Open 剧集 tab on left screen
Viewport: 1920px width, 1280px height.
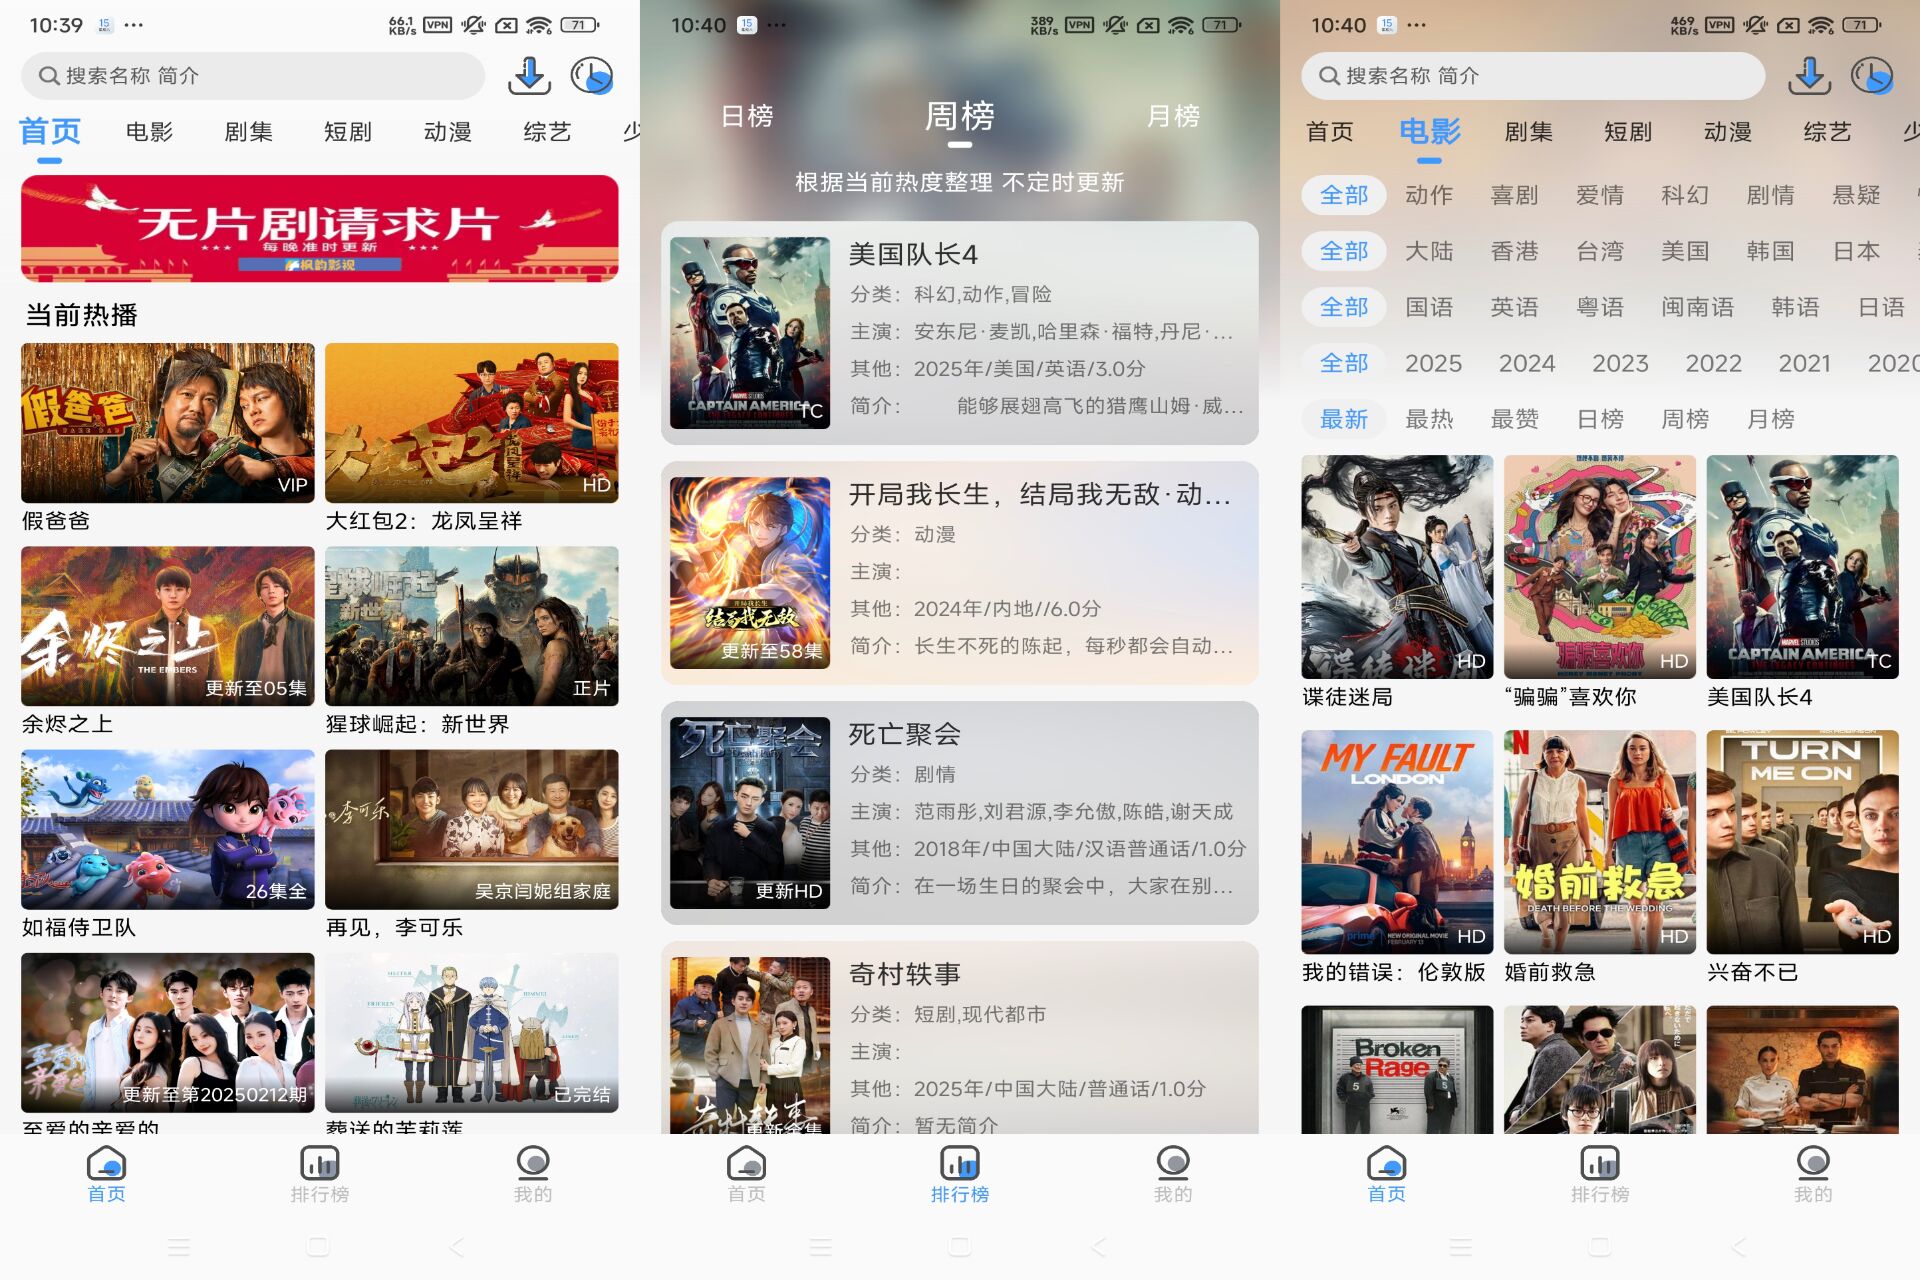(248, 132)
